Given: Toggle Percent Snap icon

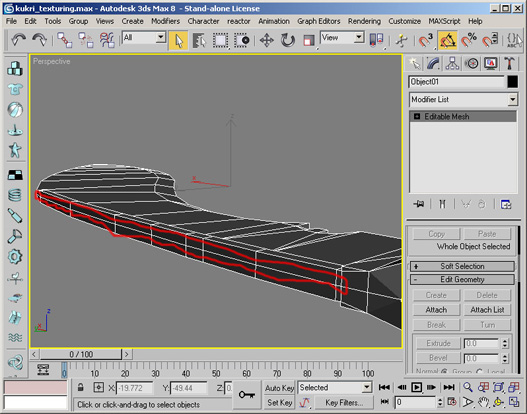Looking at the screenshot, I should [x=469, y=40].
